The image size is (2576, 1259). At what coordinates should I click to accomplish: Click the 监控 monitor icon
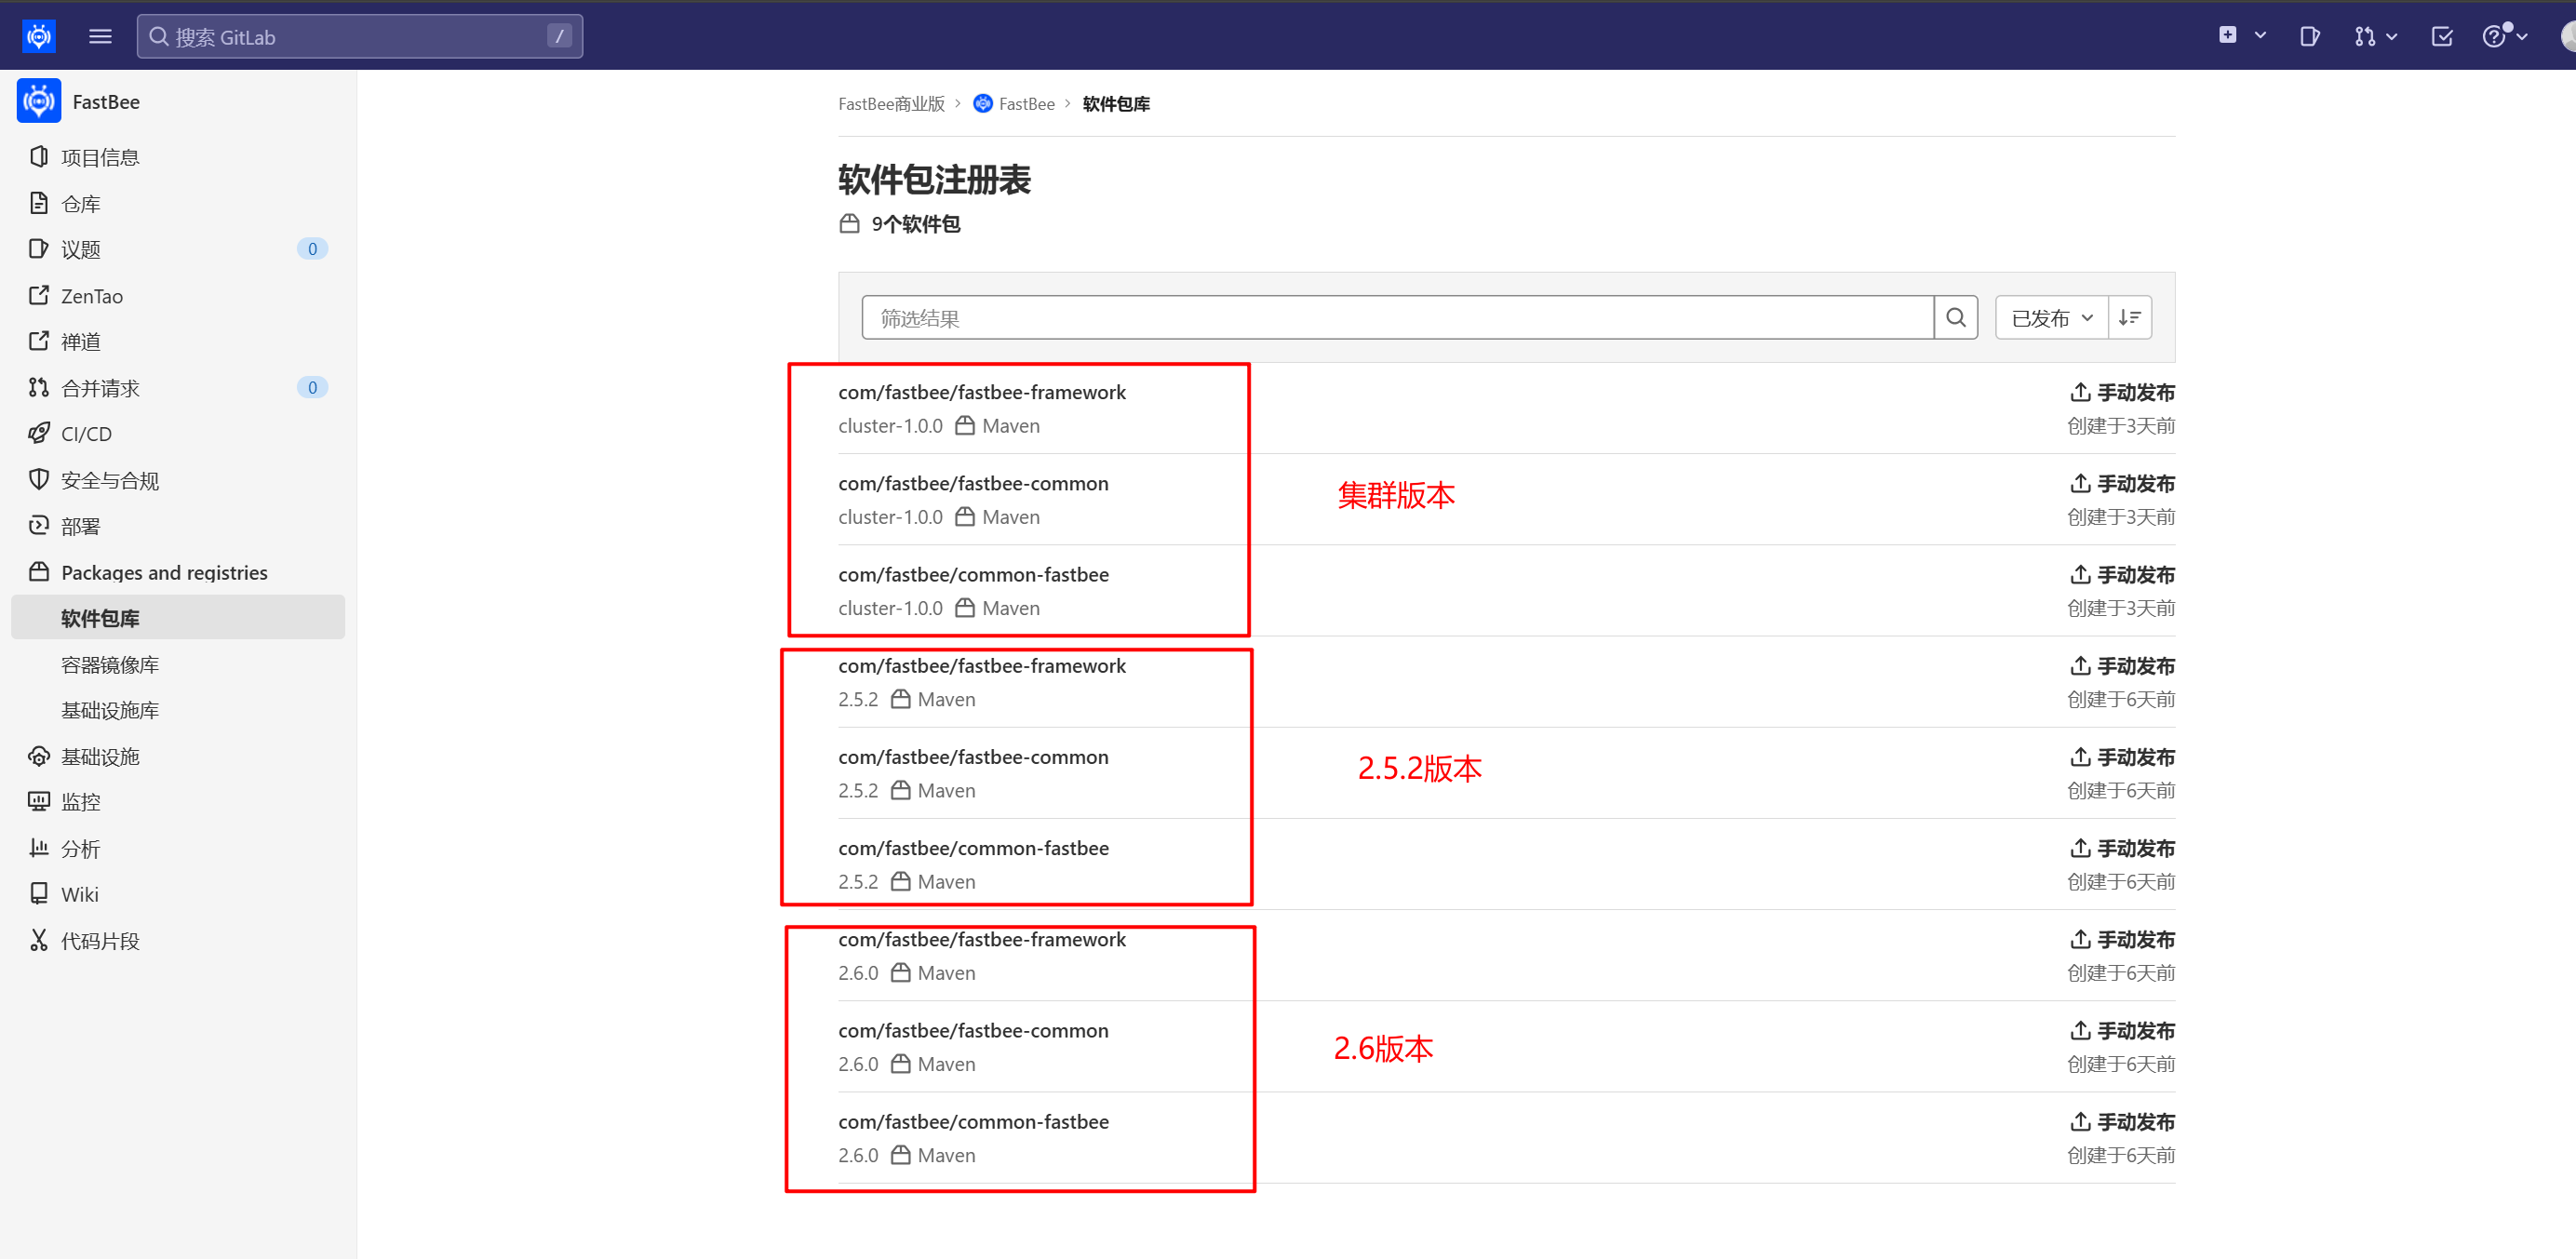39,802
